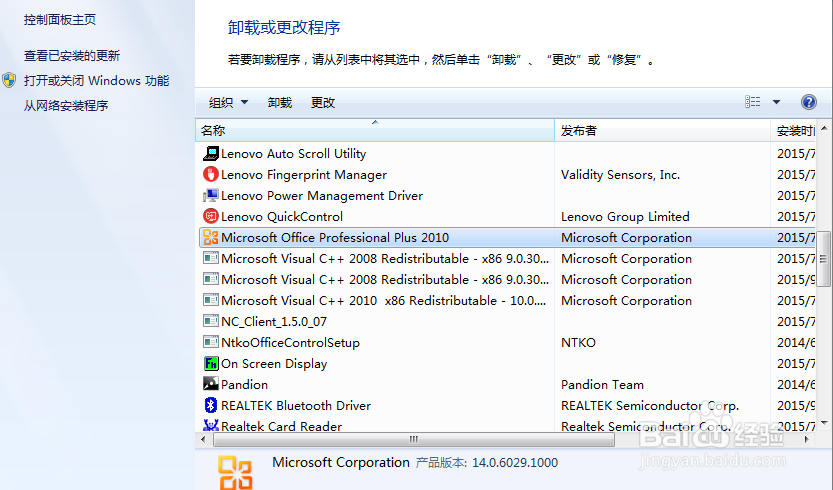
Task: Open help with the question mark icon
Action: coord(808,102)
